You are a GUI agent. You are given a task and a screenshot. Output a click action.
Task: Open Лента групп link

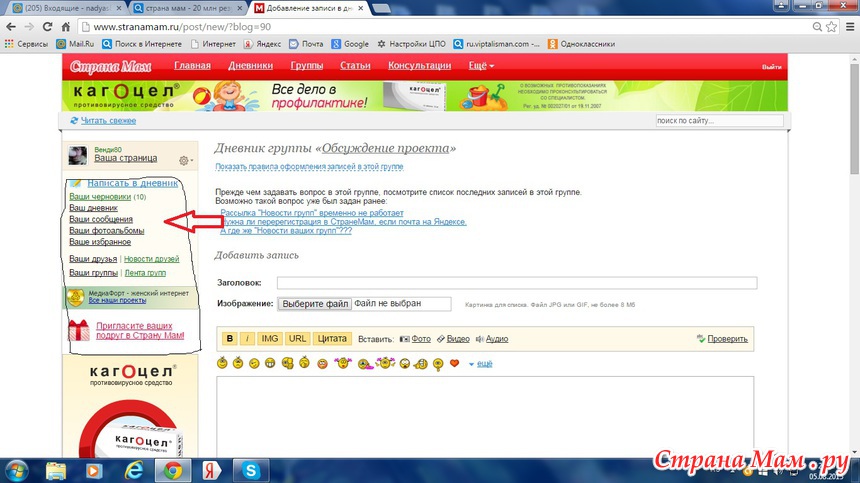tap(145, 272)
